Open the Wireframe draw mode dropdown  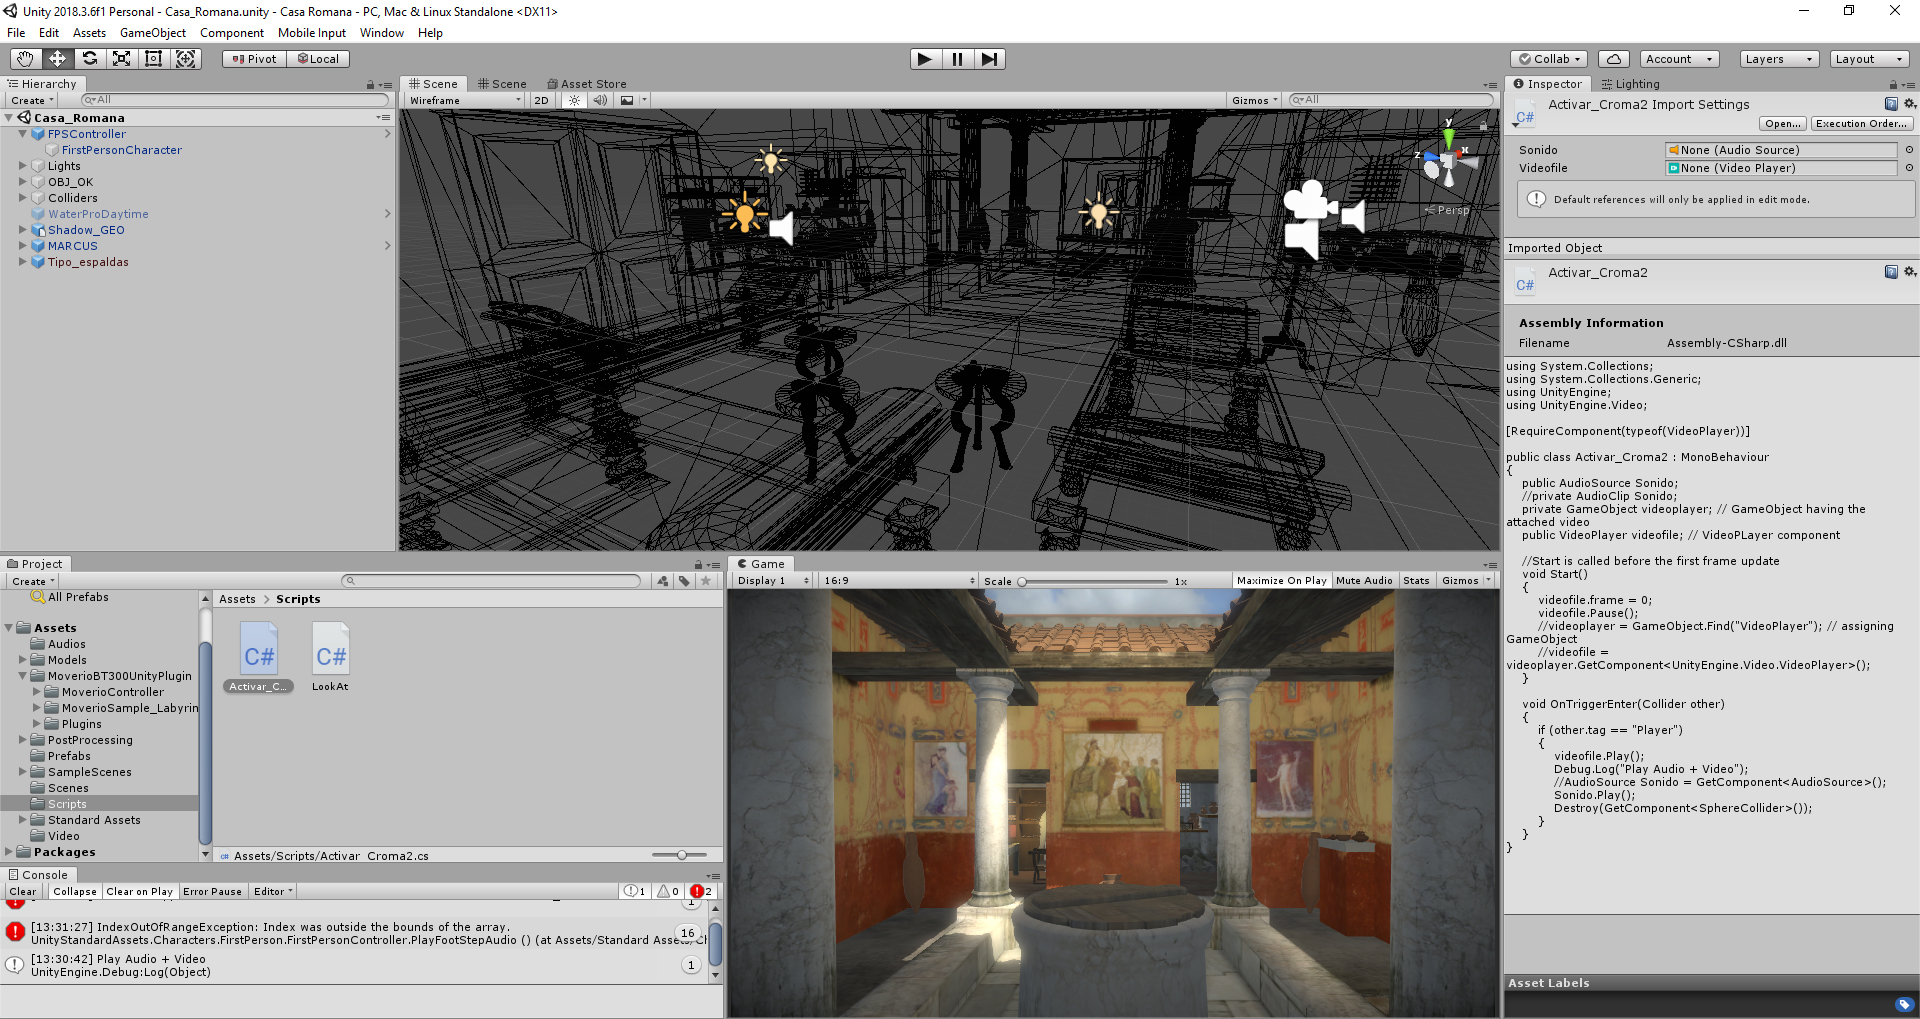coord(464,100)
